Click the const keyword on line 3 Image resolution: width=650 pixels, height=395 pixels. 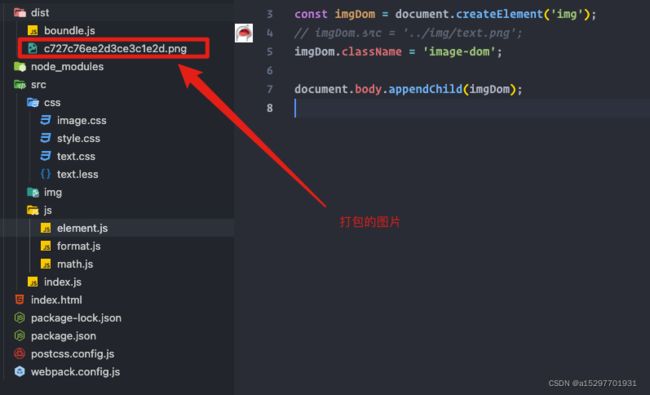[310, 15]
